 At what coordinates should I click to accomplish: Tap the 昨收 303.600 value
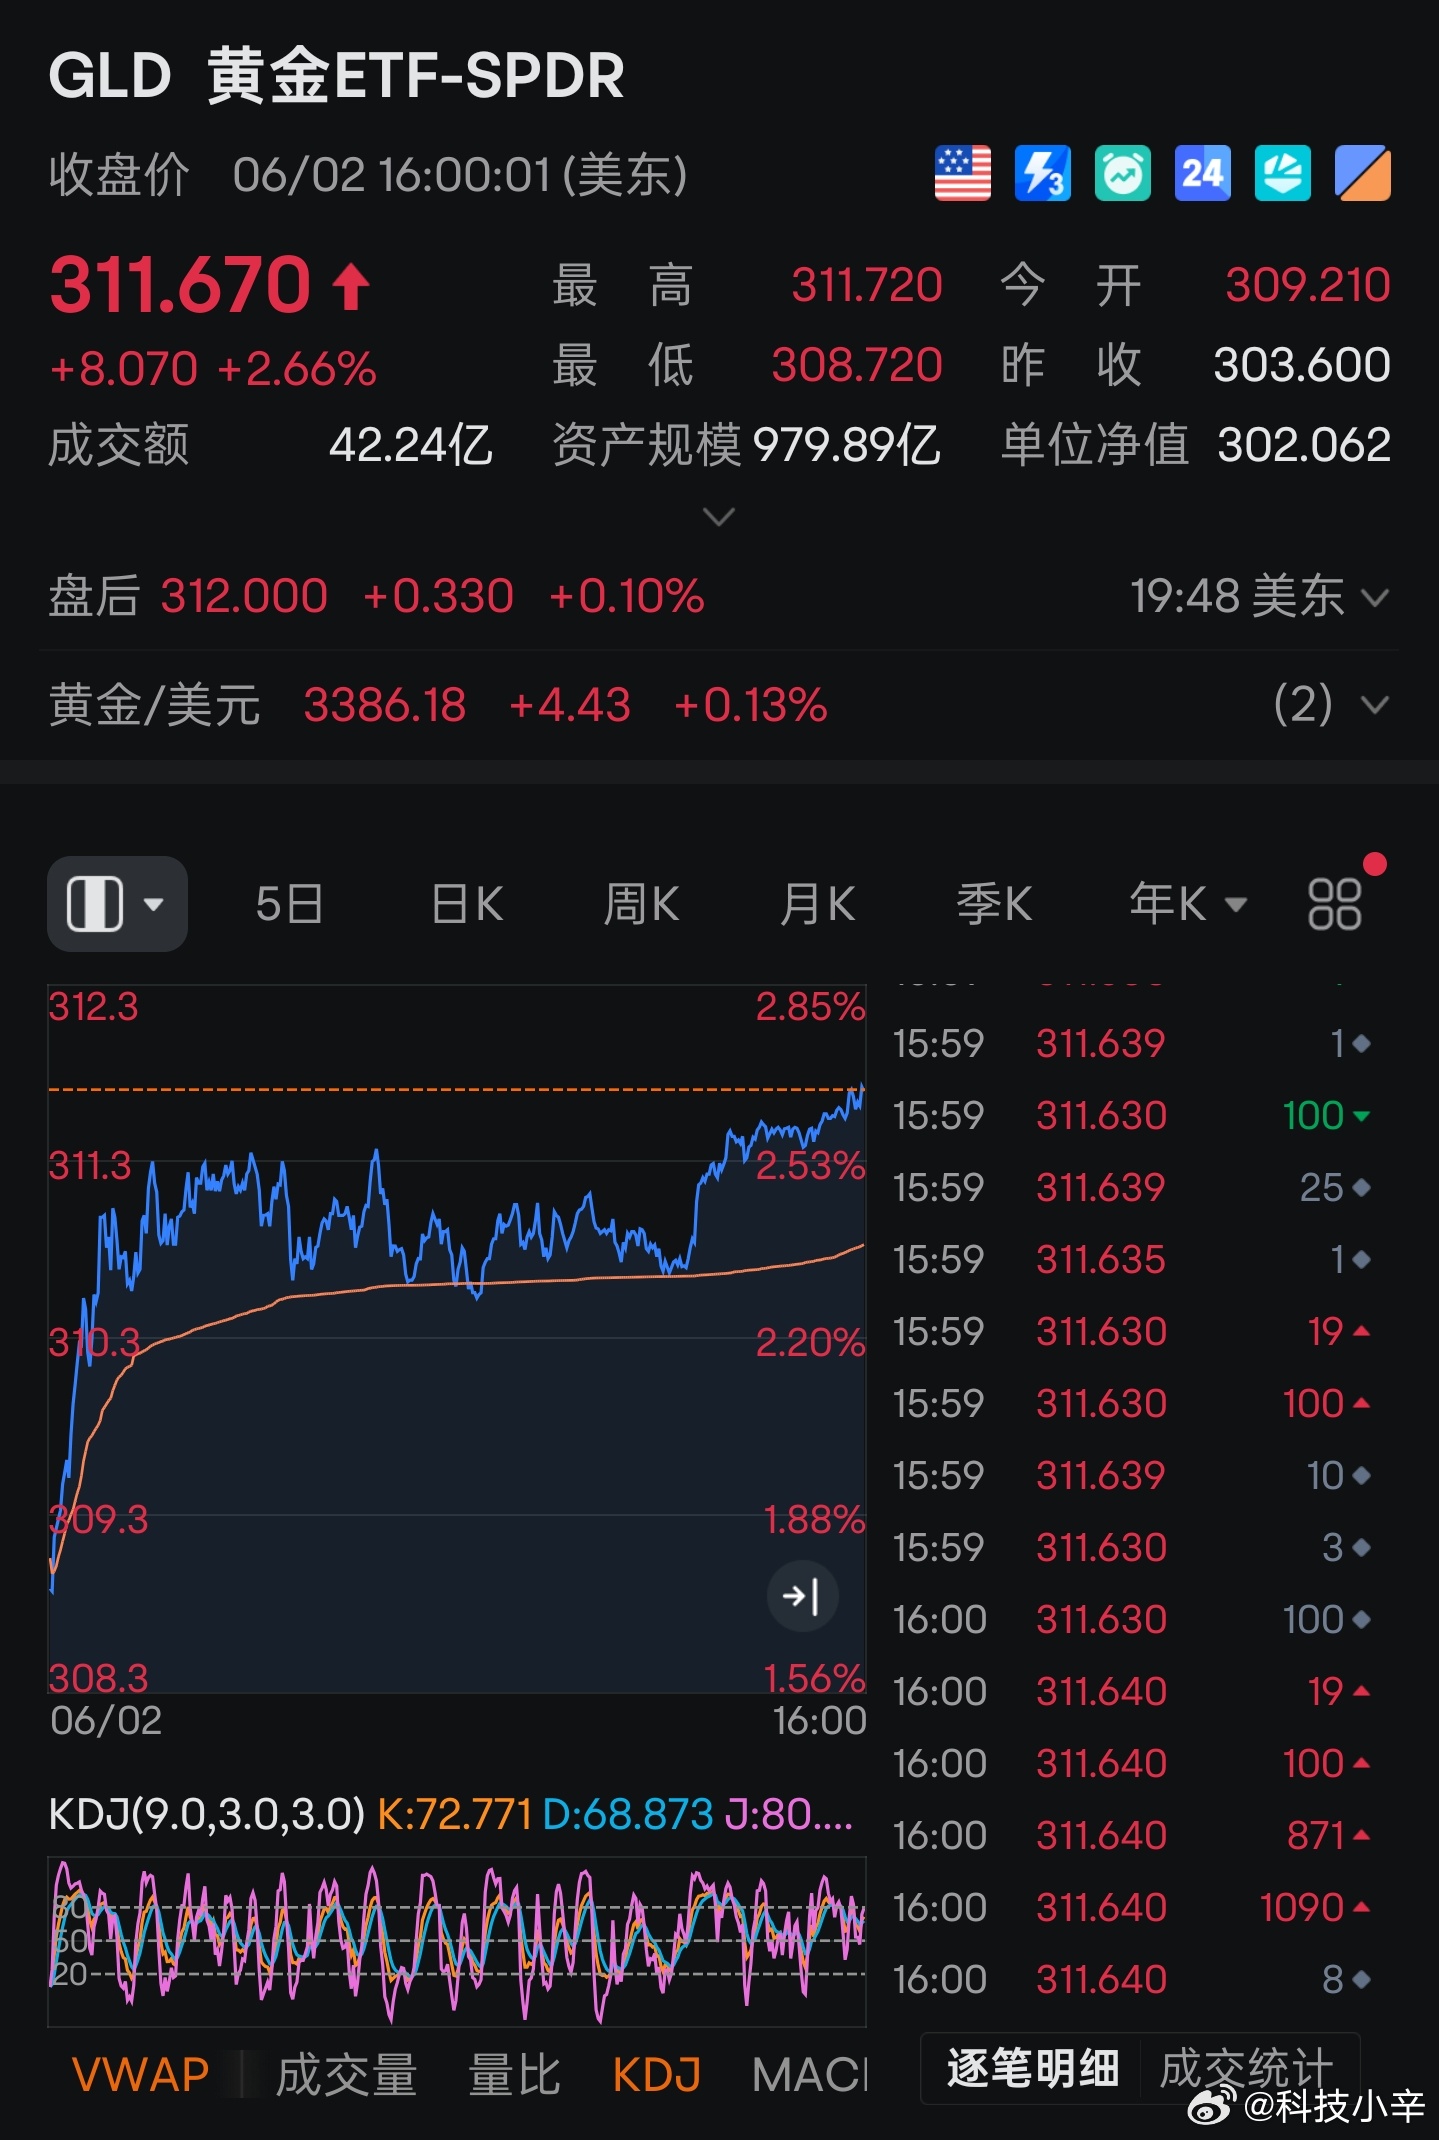coord(1302,365)
